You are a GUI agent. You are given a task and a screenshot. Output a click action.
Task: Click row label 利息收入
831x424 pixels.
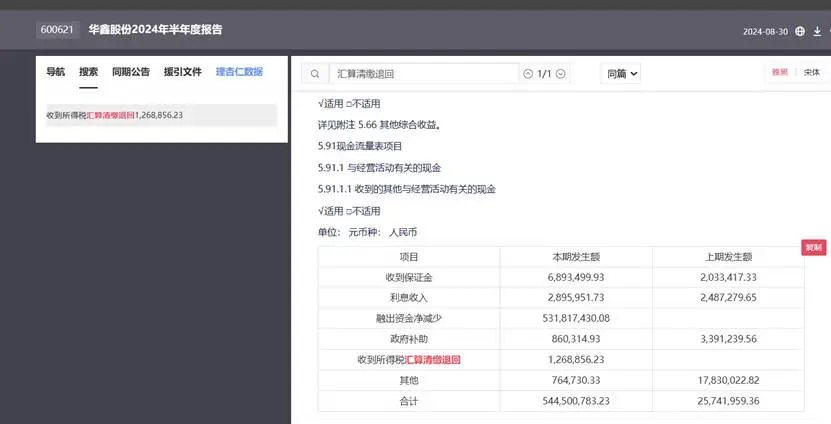coord(409,298)
